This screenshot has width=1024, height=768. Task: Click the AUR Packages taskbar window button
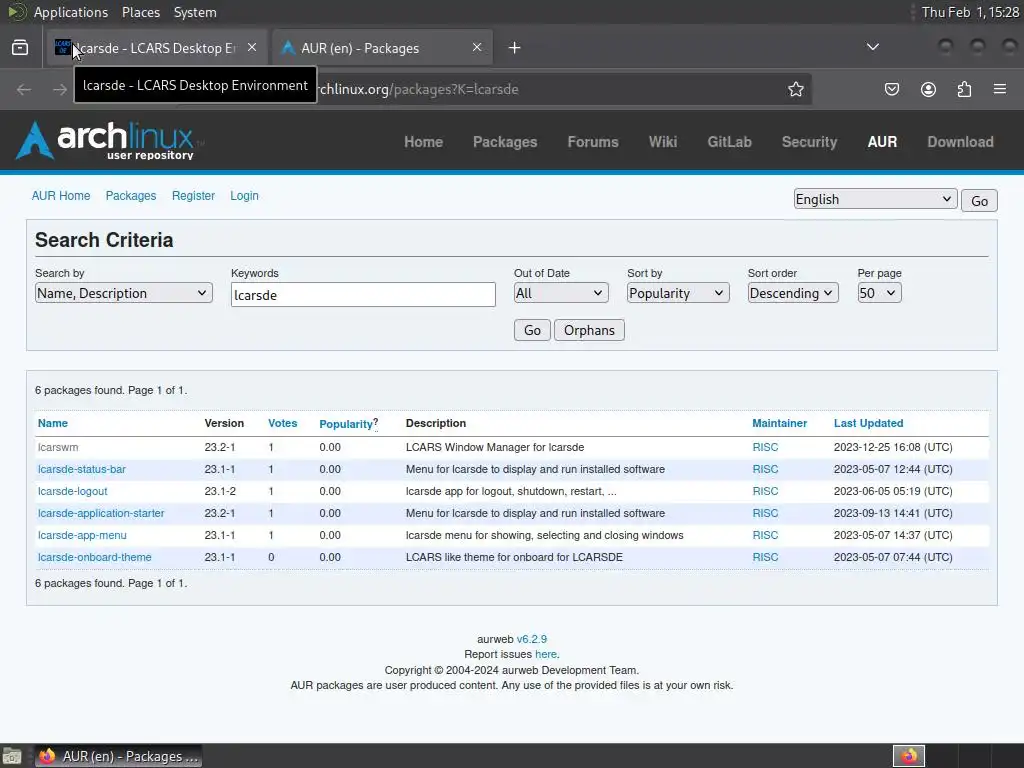(x=118, y=756)
